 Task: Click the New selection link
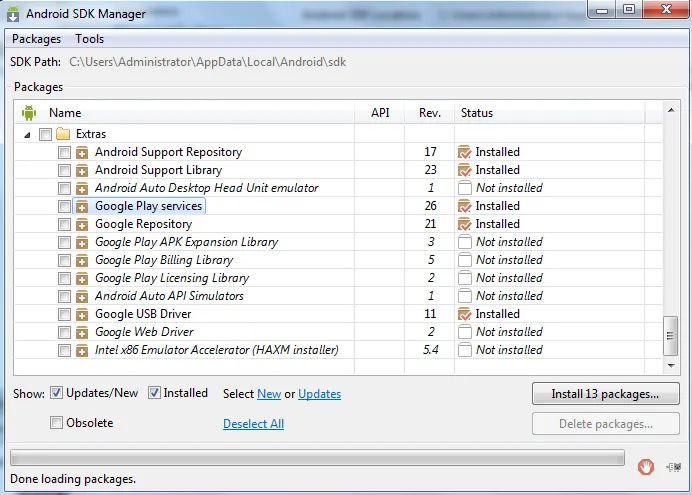click(269, 394)
